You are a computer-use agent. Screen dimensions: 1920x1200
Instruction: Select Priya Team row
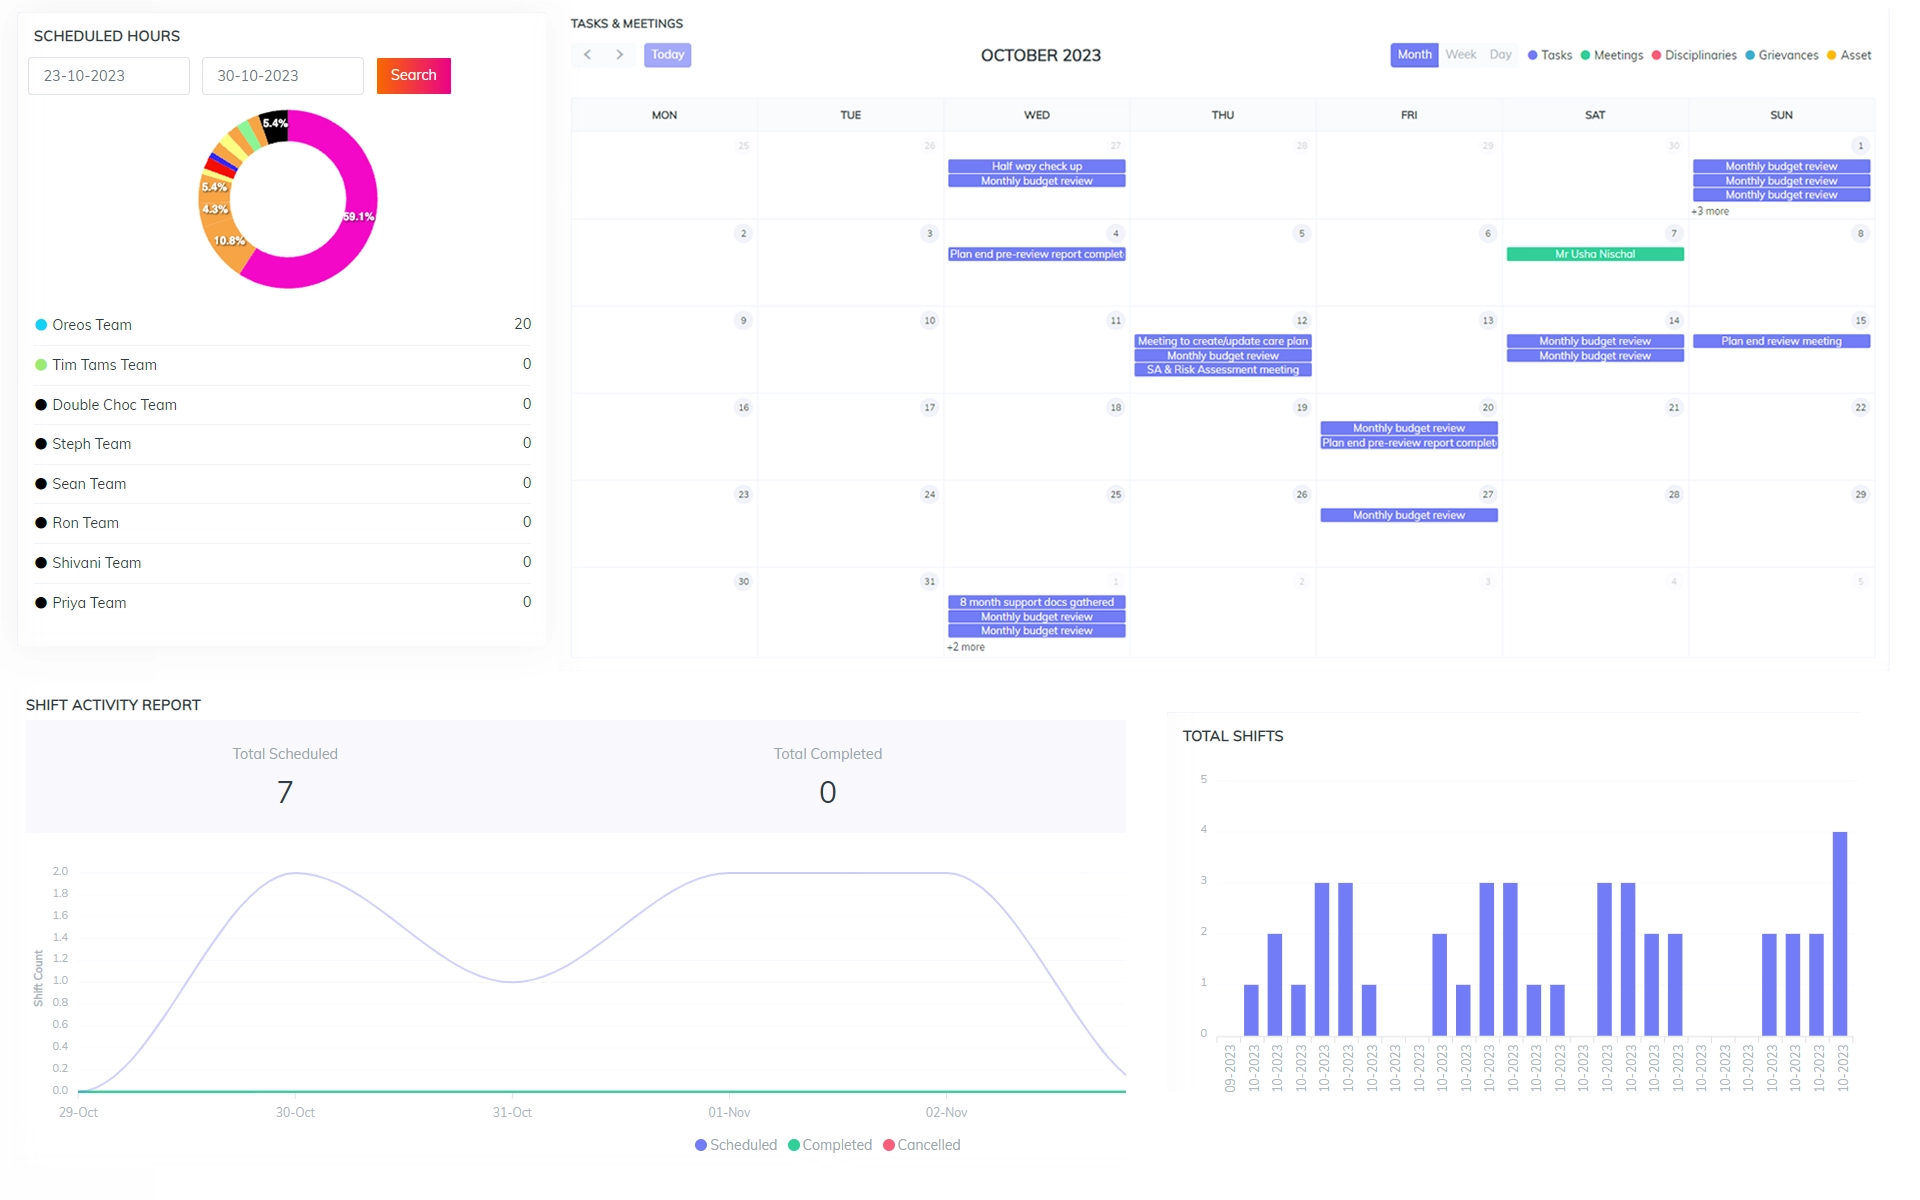click(x=283, y=603)
